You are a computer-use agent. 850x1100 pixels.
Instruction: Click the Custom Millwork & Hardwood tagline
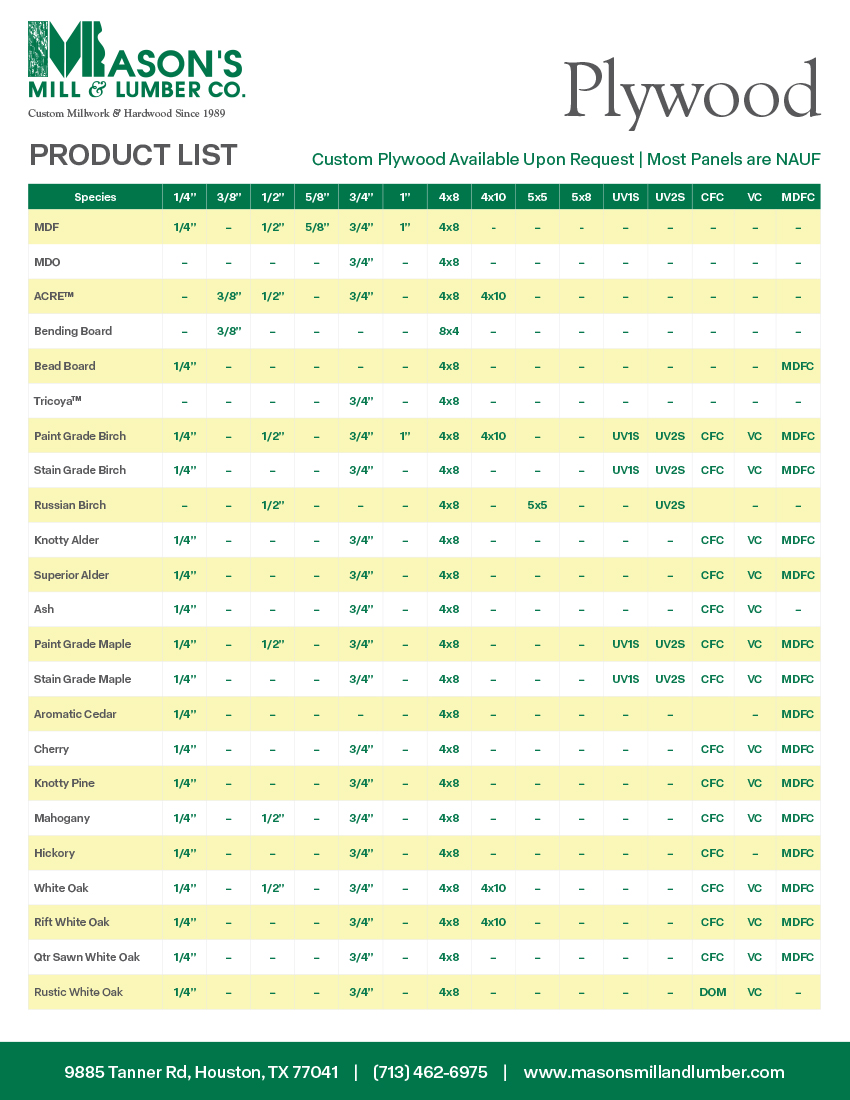(x=126, y=113)
